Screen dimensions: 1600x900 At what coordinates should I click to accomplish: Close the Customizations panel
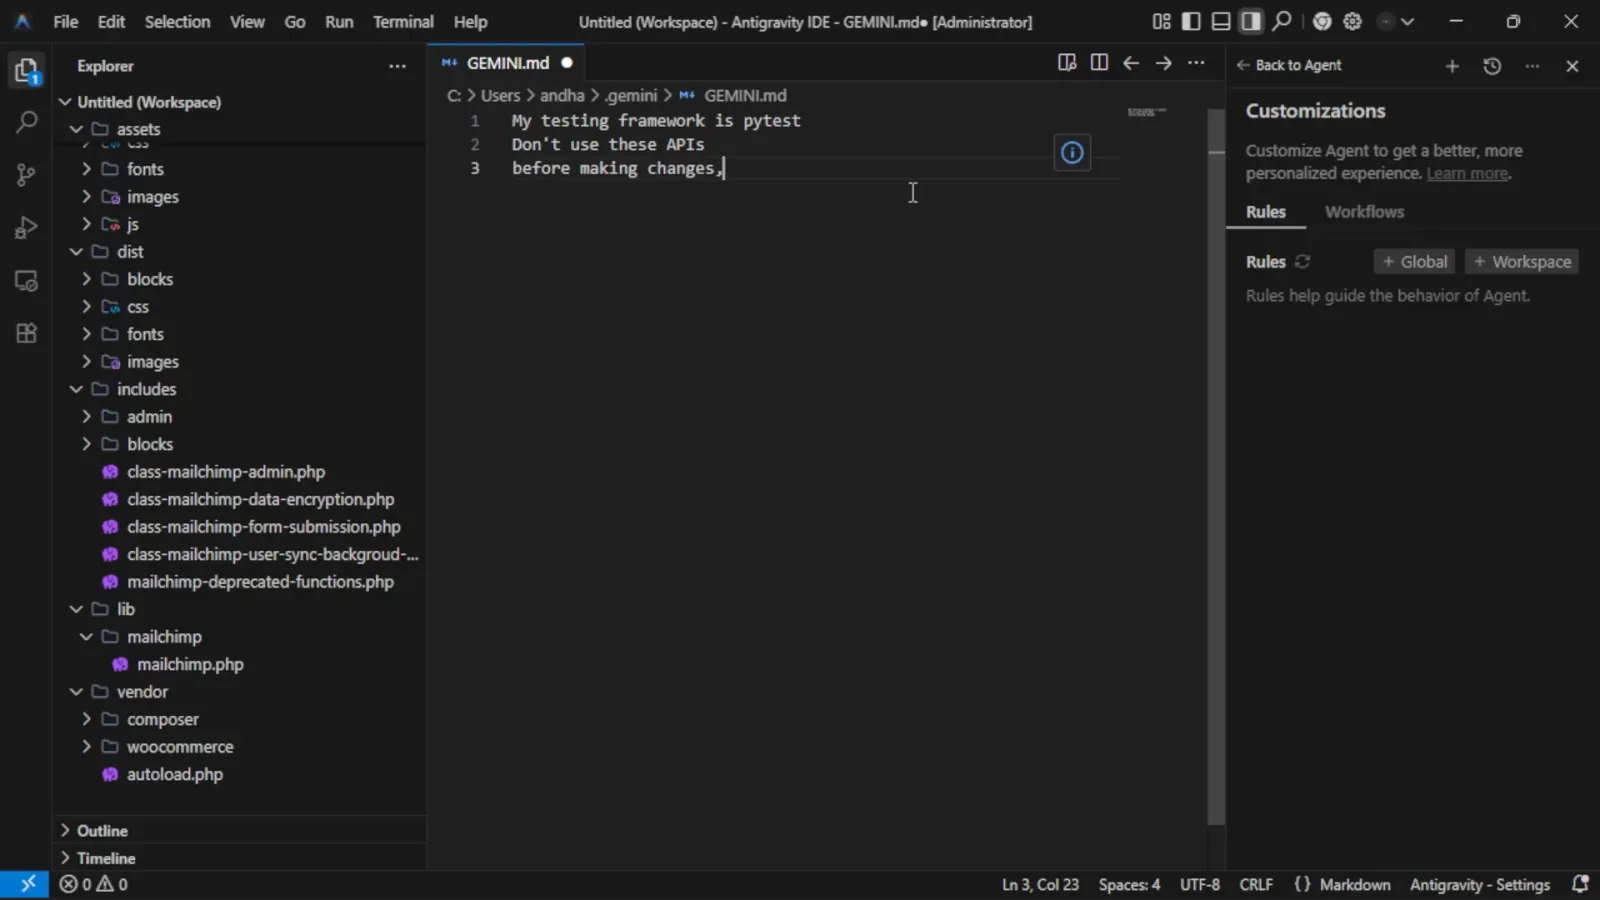1572,66
